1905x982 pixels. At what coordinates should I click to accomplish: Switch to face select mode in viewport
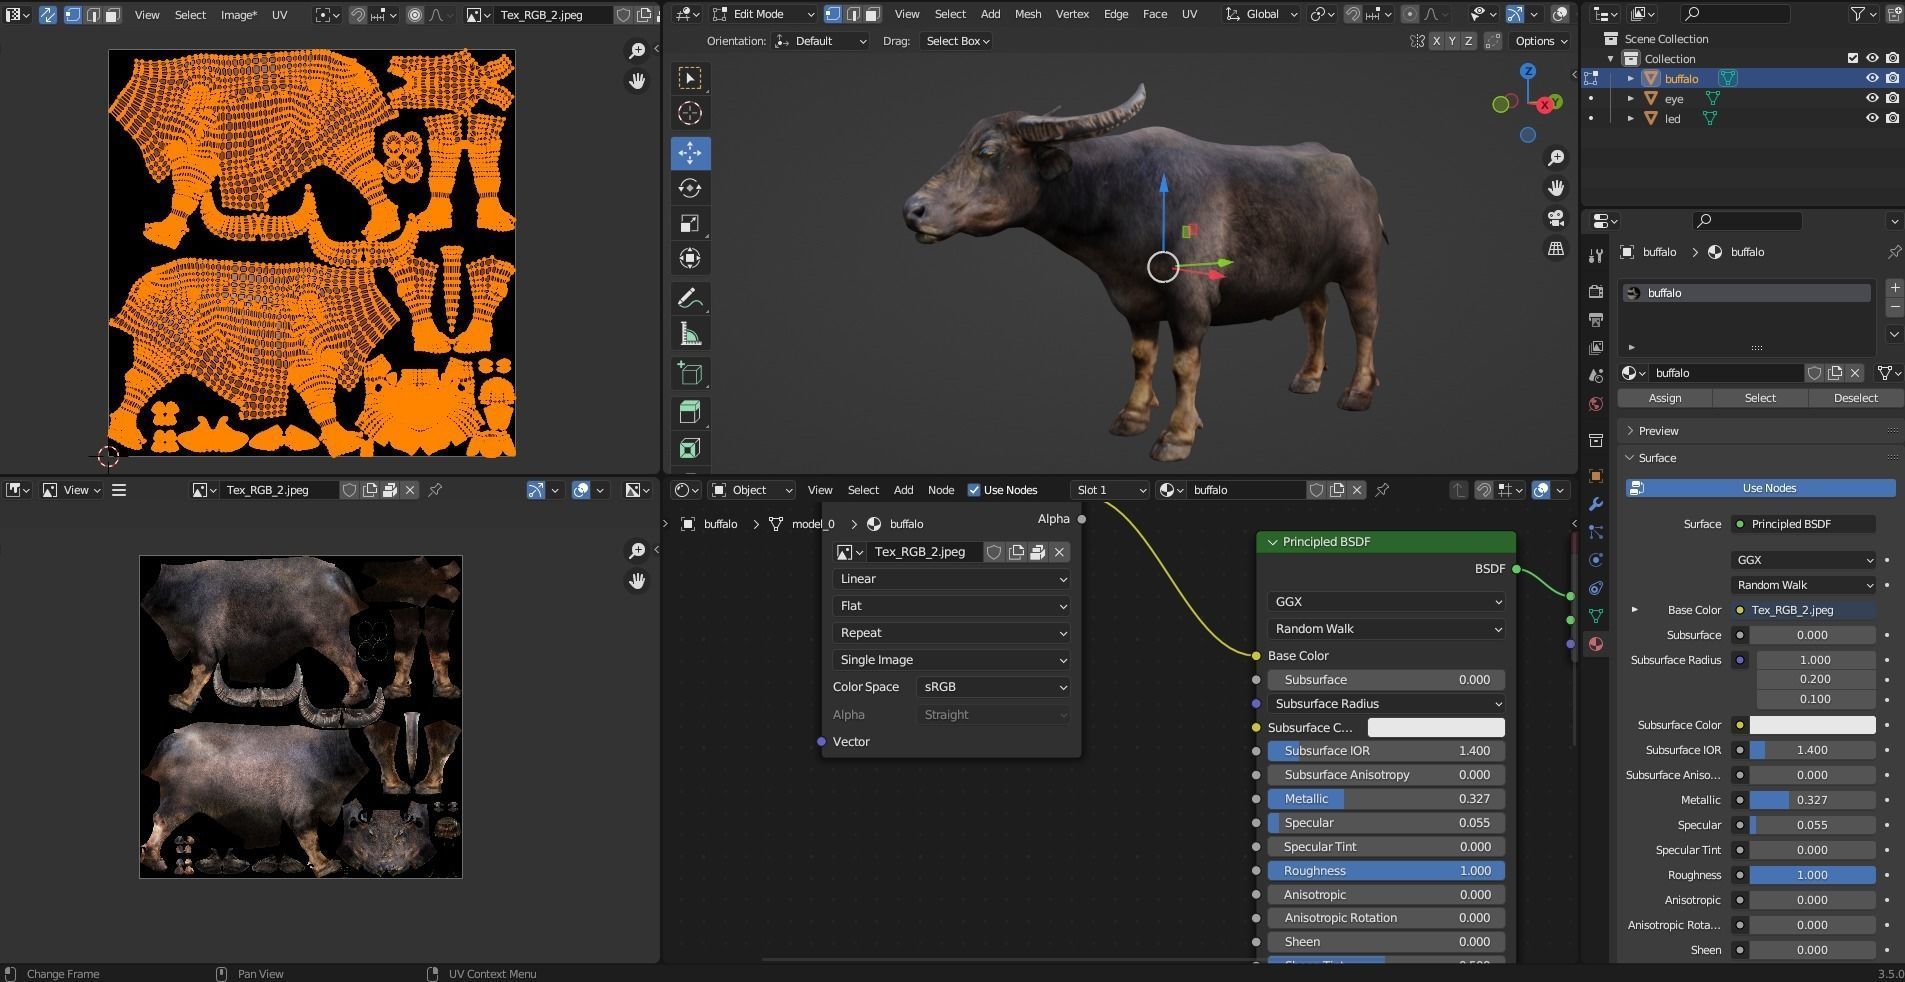pyautogui.click(x=872, y=14)
